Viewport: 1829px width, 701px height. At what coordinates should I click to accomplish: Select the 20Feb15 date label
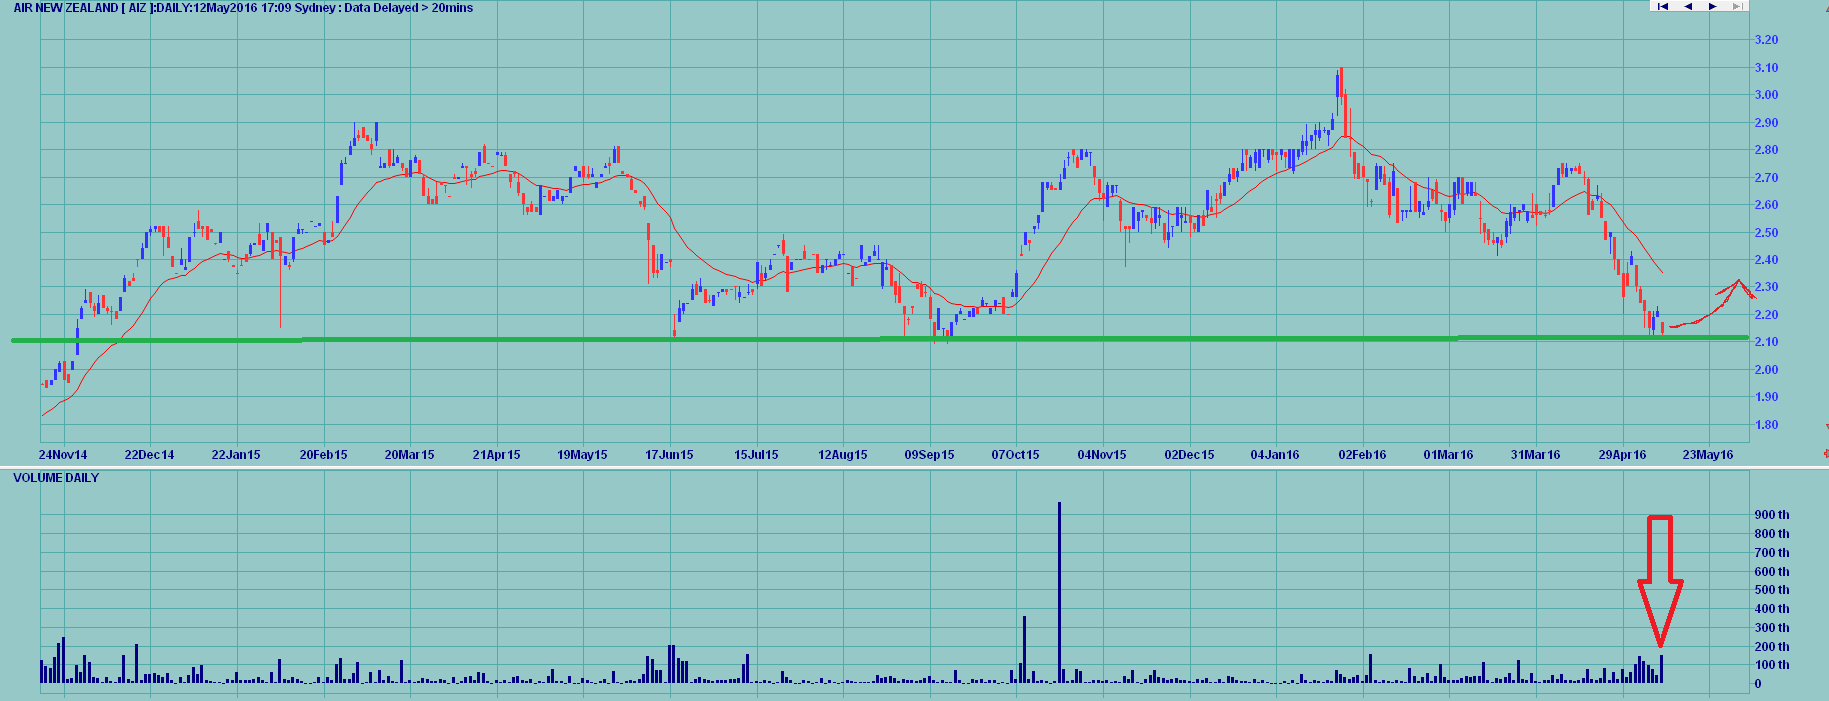pyautogui.click(x=323, y=455)
